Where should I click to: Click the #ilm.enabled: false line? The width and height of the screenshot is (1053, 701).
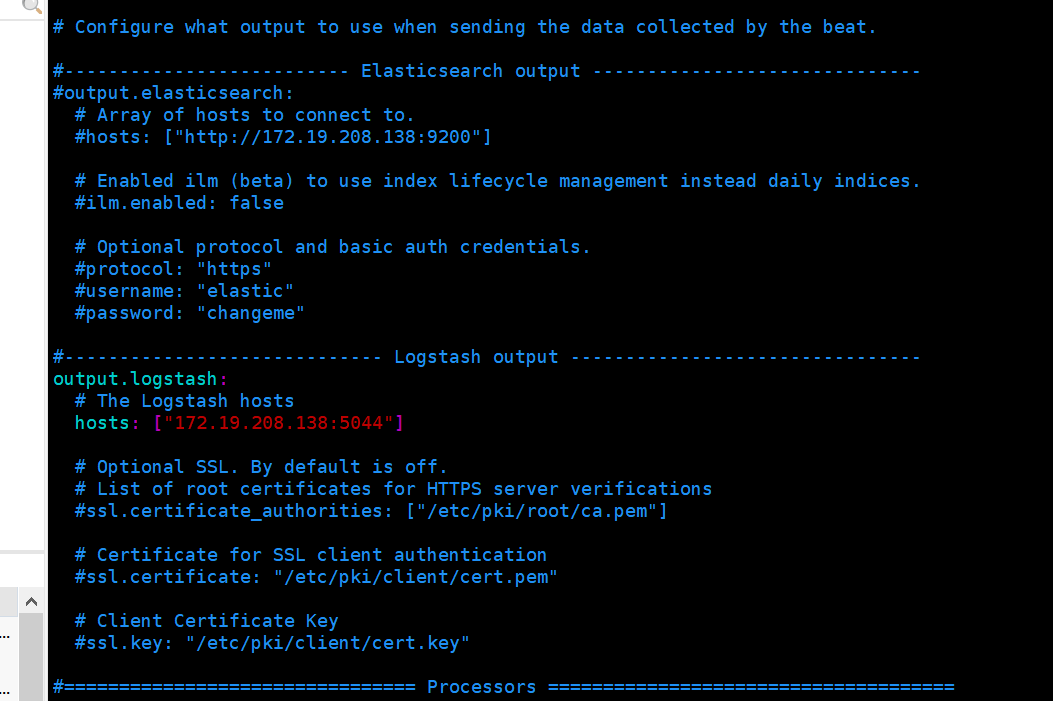(179, 203)
